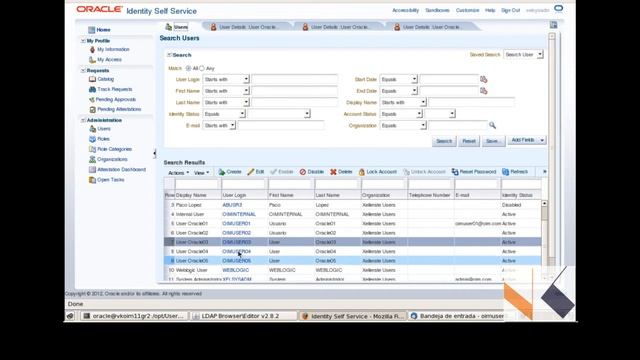This screenshot has height=360, width=640.
Task: Open OIMUSER01 user login link
Action: coord(236,224)
